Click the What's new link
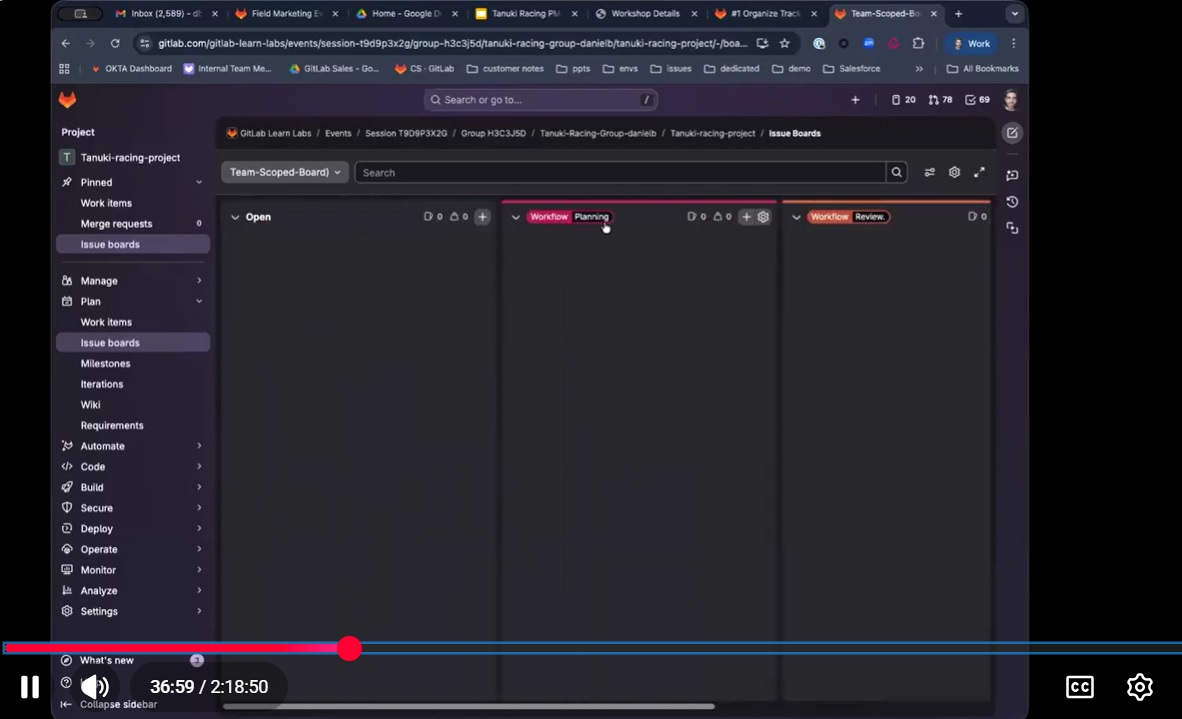Viewport: 1182px width, 719px height. (108, 659)
